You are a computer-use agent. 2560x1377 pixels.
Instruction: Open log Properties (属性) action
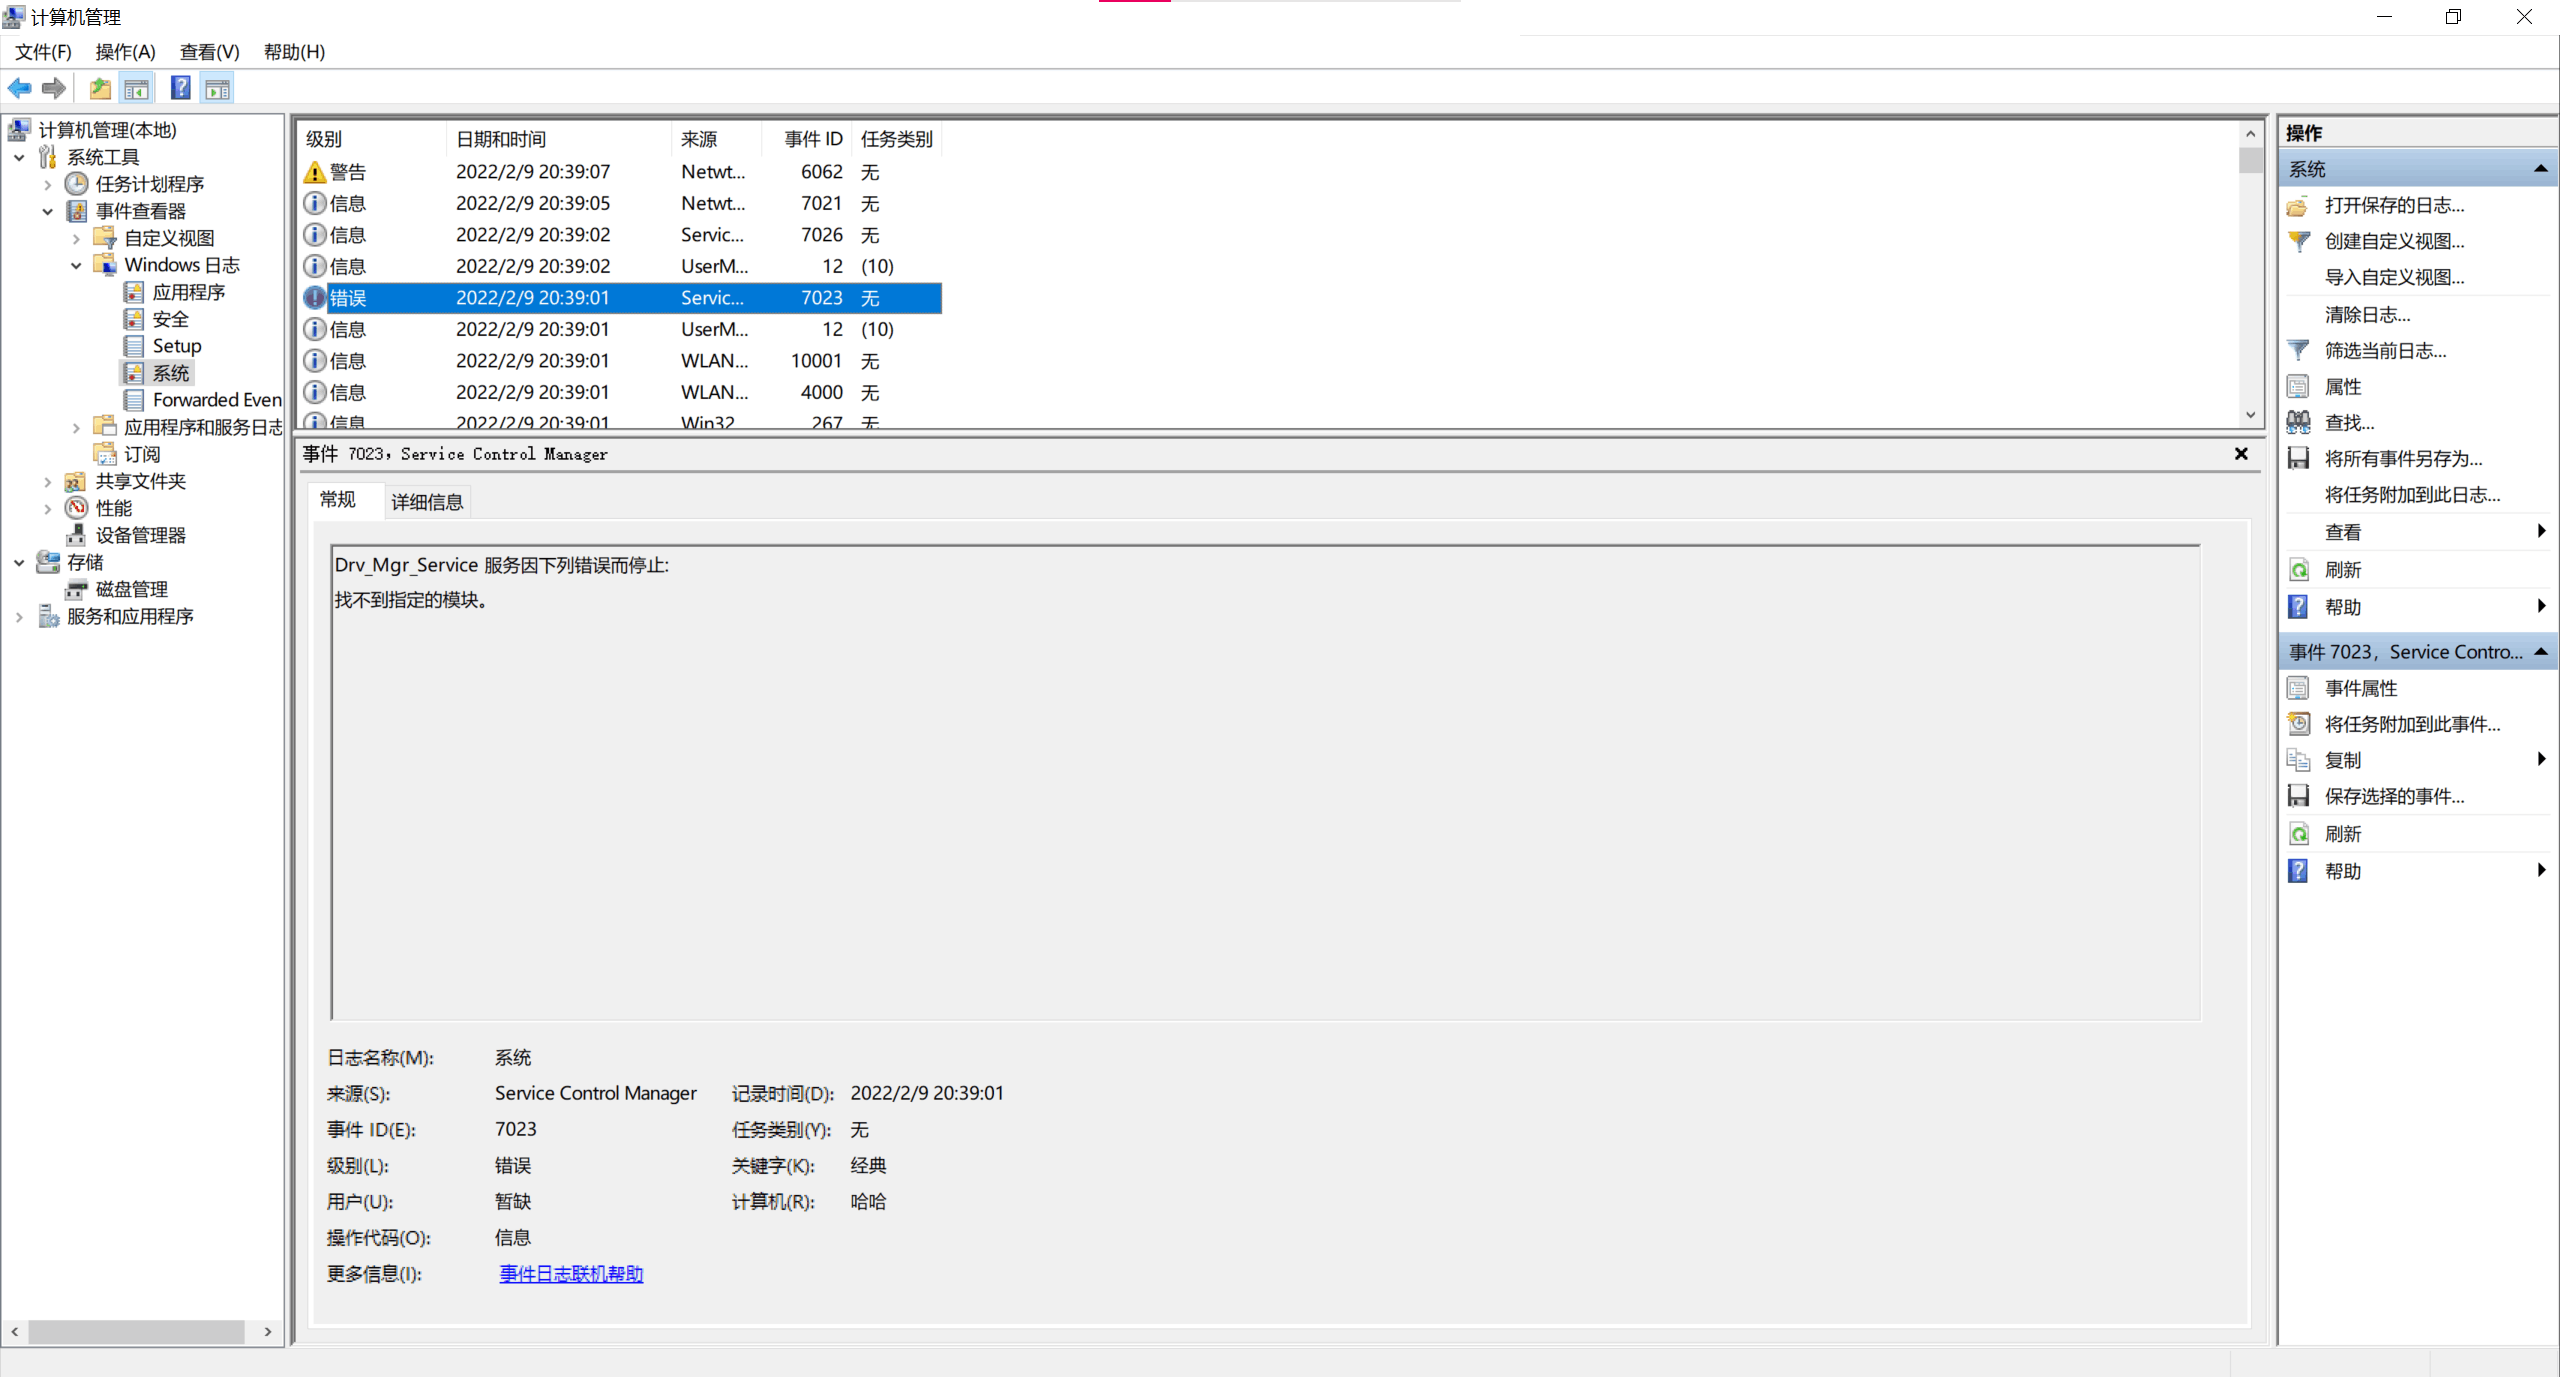tap(2342, 387)
